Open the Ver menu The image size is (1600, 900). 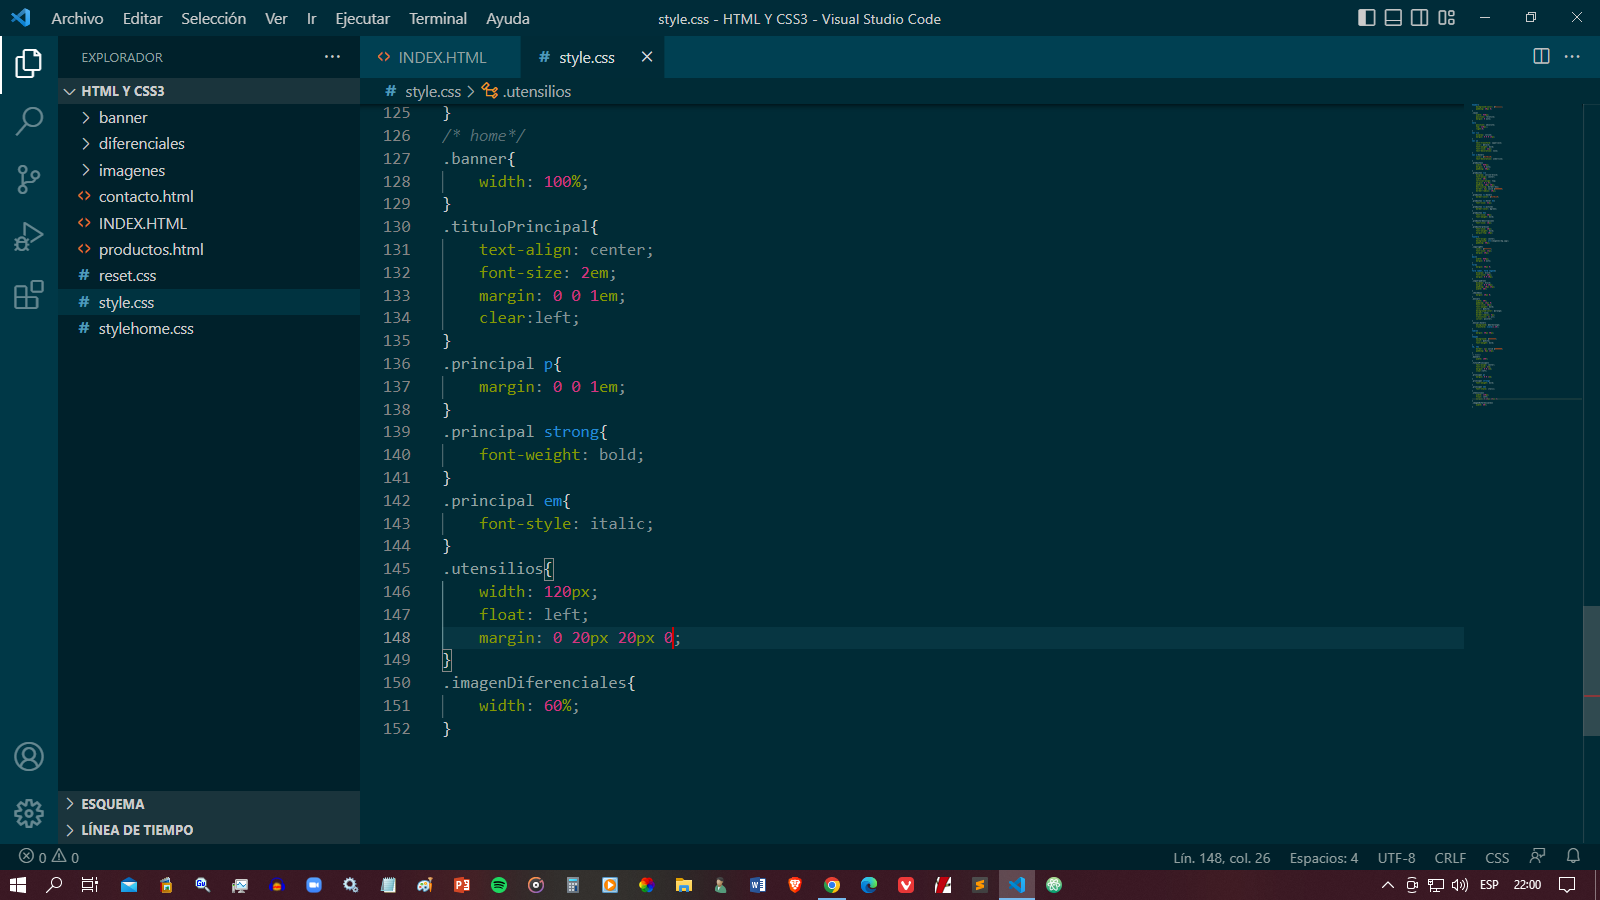coord(276,18)
